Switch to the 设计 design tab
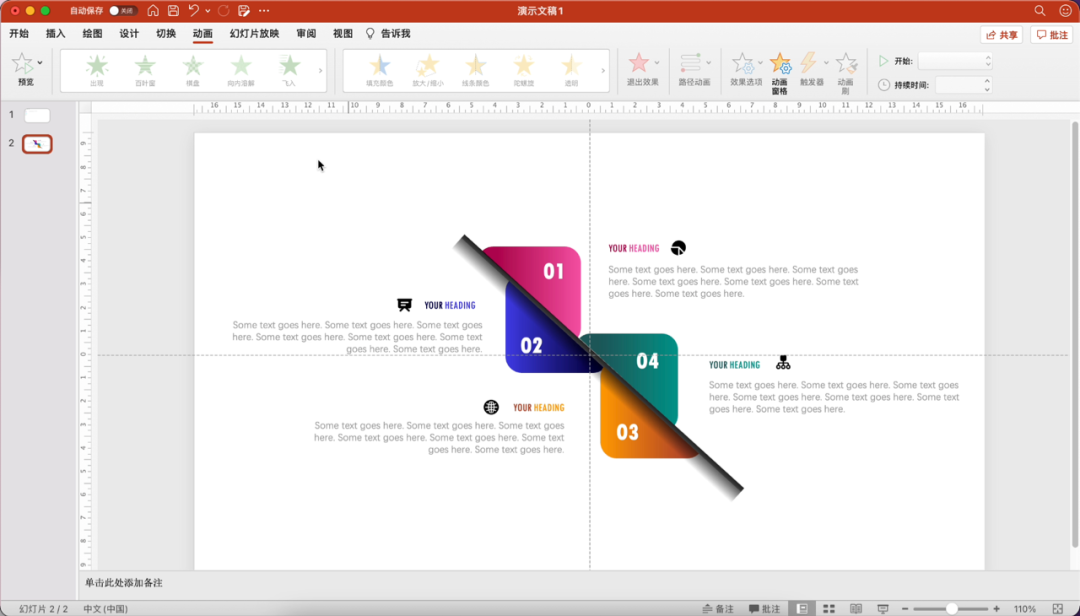 pos(129,34)
